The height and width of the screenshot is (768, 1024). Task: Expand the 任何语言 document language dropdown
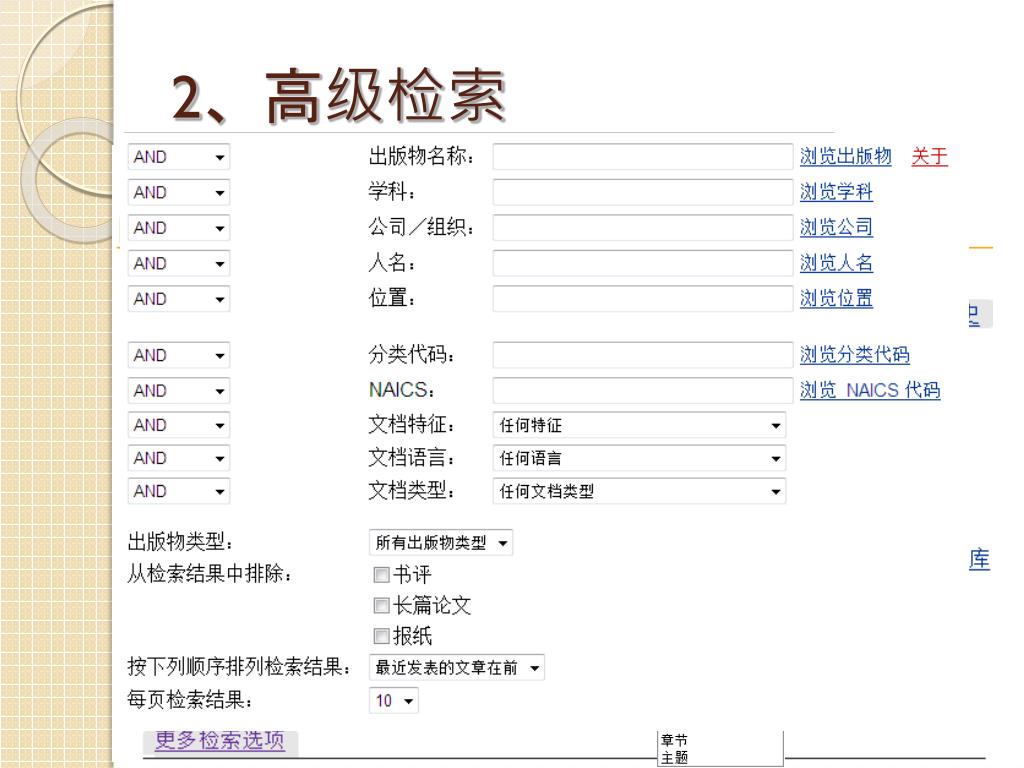[x=639, y=458]
